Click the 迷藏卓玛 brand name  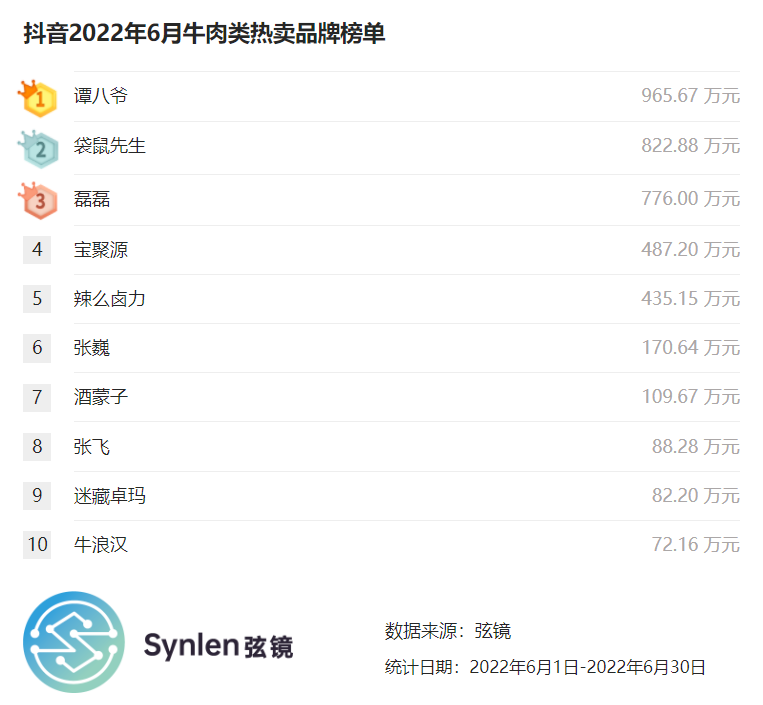pos(110,495)
